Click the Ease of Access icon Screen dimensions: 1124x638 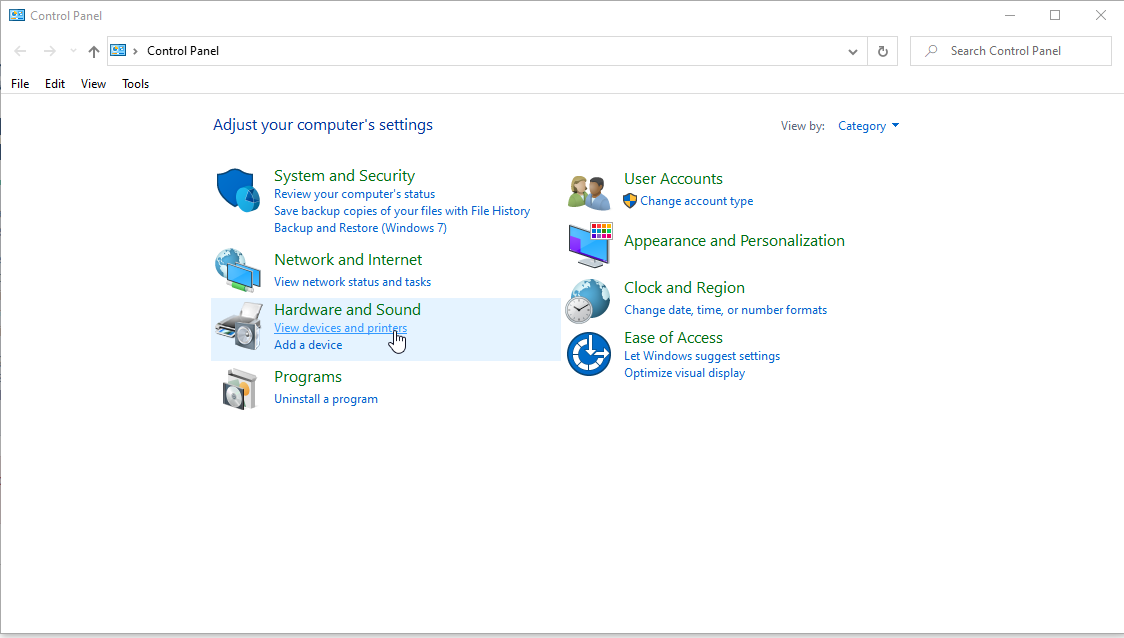tap(589, 354)
